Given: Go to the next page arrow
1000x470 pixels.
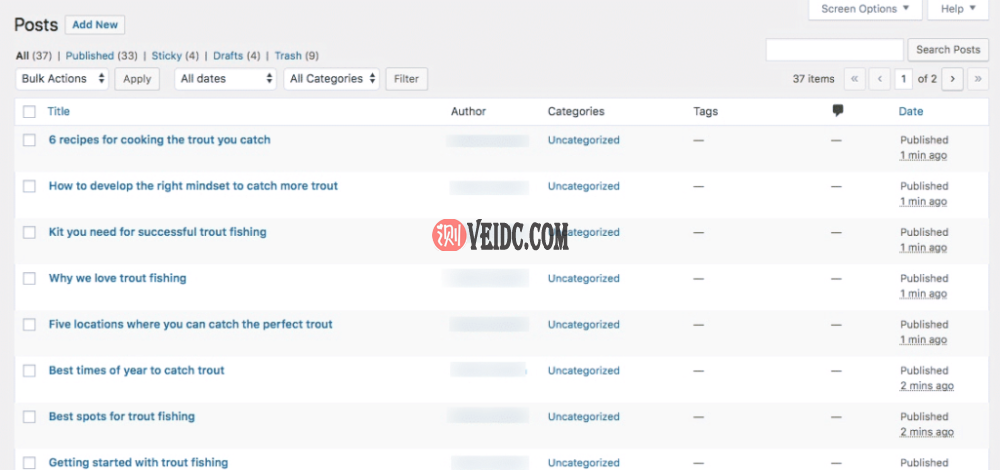Looking at the screenshot, I should (x=952, y=79).
